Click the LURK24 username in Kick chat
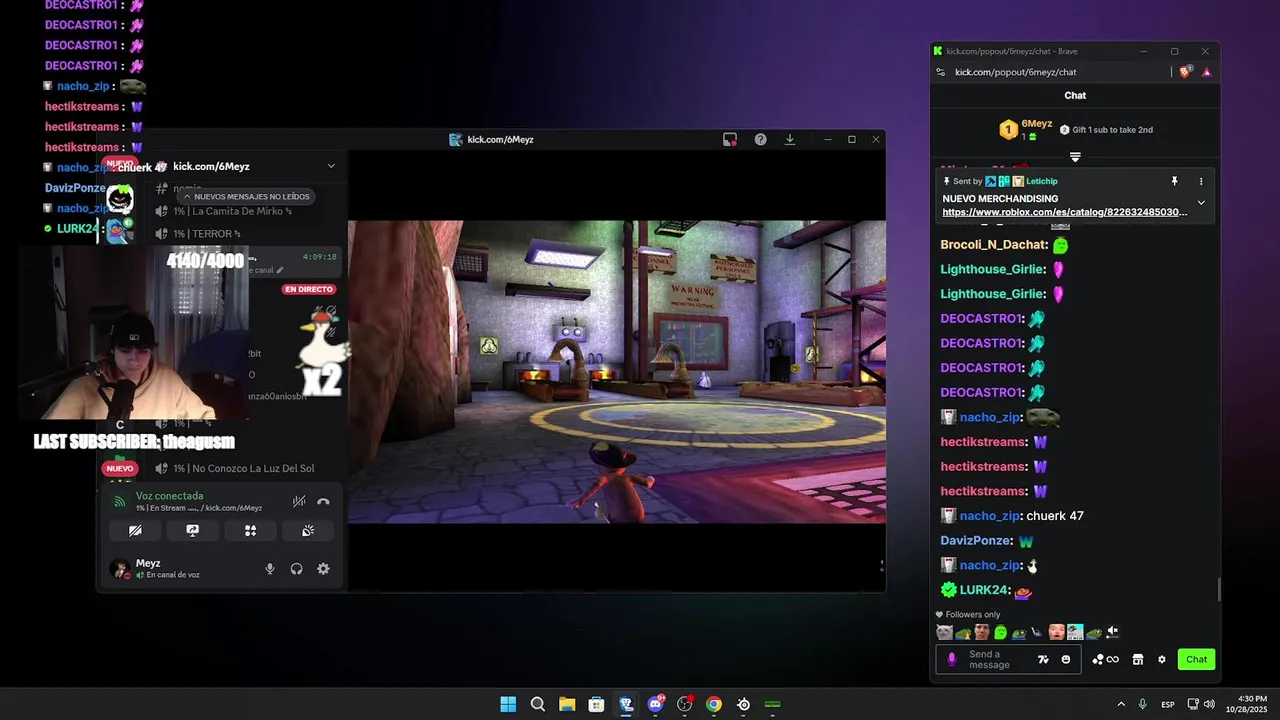The image size is (1280, 720). coord(985,590)
